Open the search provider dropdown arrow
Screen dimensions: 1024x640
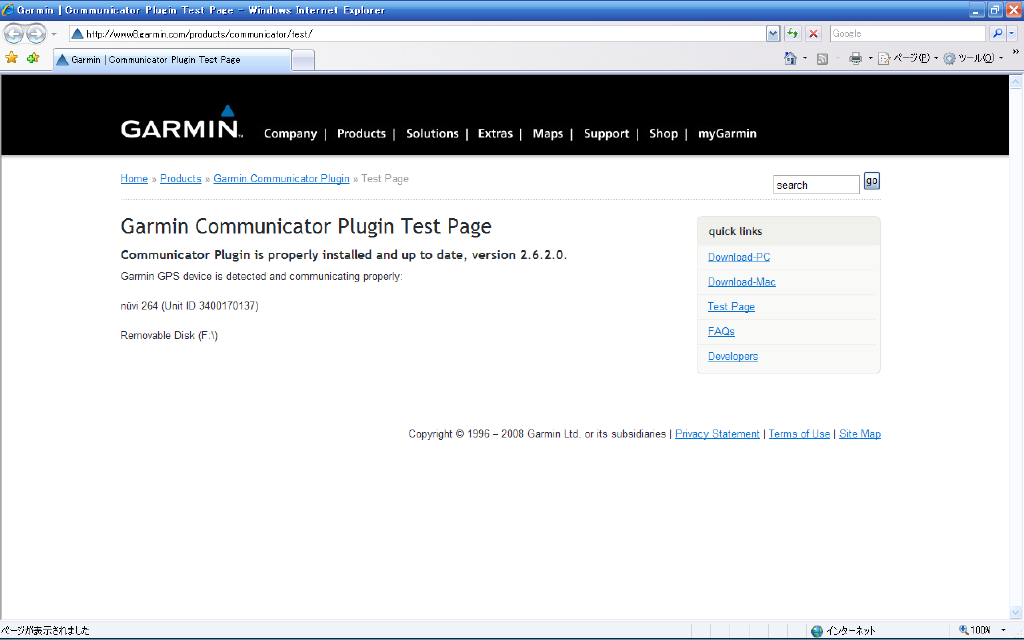pos(1012,34)
